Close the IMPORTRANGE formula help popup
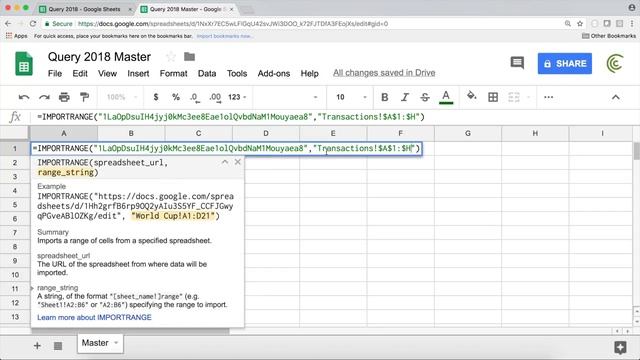This screenshot has width=640, height=360. tap(238, 162)
